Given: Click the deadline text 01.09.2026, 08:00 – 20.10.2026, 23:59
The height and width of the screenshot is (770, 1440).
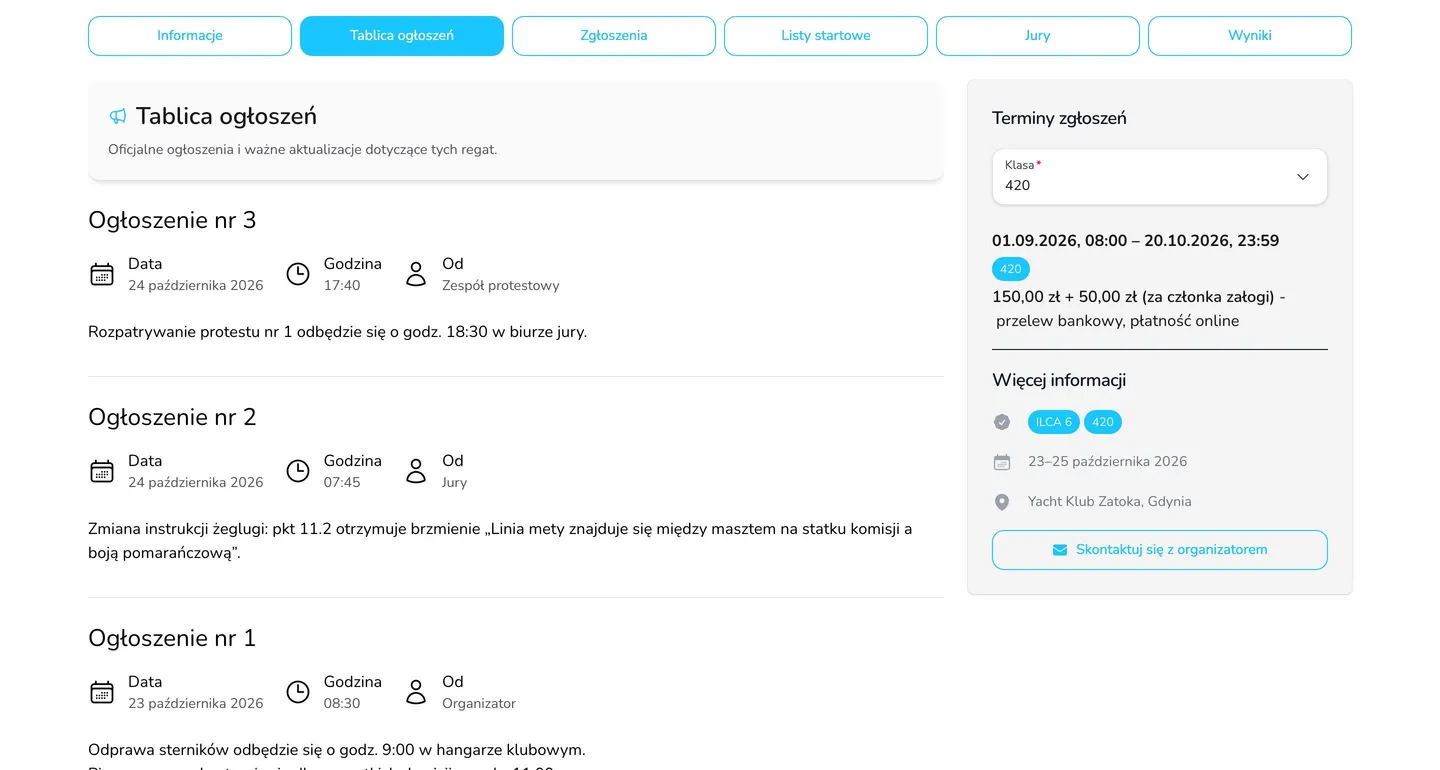Looking at the screenshot, I should pos(1135,241).
